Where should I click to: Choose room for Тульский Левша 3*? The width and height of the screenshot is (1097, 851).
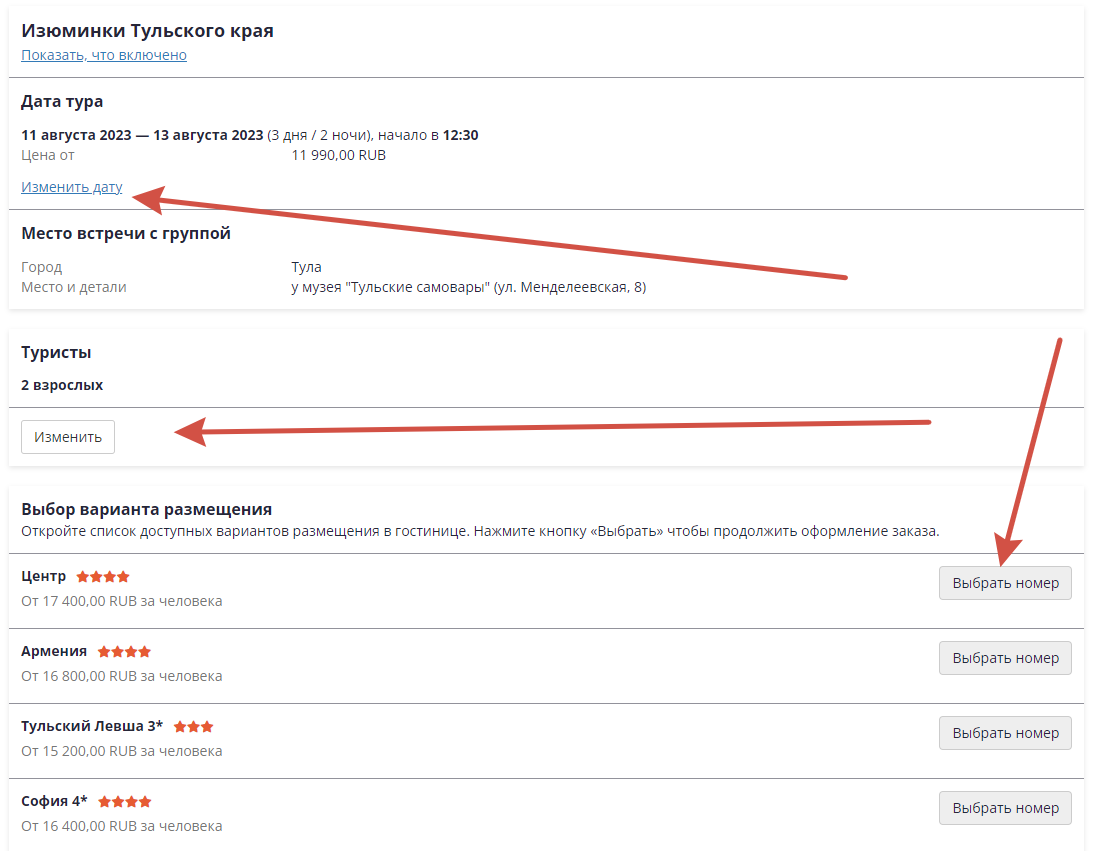tap(1005, 733)
